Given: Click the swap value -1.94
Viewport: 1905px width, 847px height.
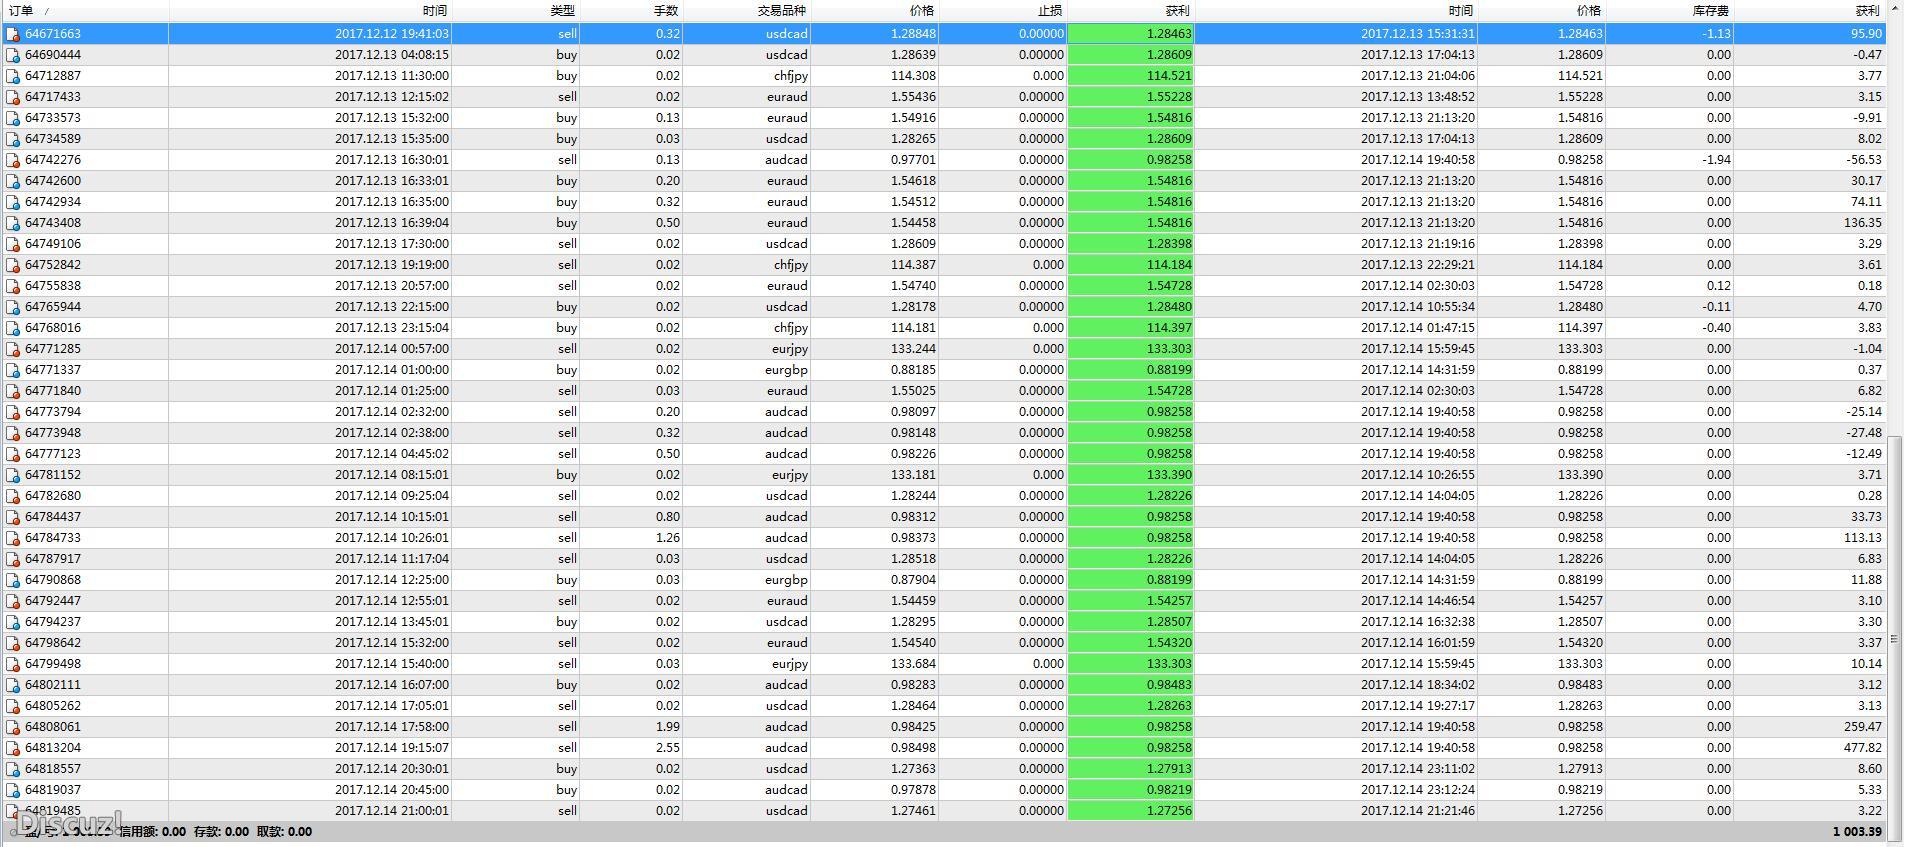Looking at the screenshot, I should click(x=1716, y=160).
